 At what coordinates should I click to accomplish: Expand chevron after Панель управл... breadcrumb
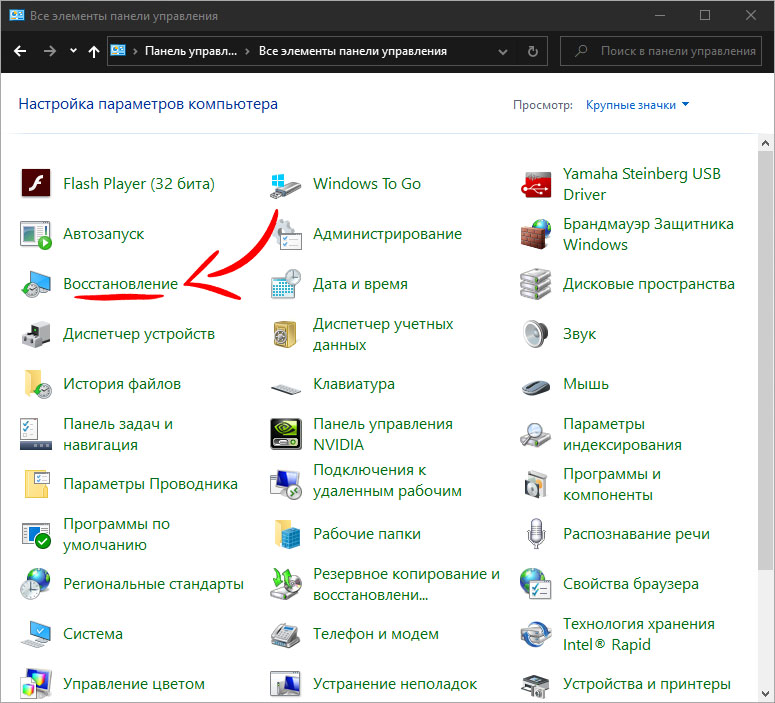tap(248, 51)
